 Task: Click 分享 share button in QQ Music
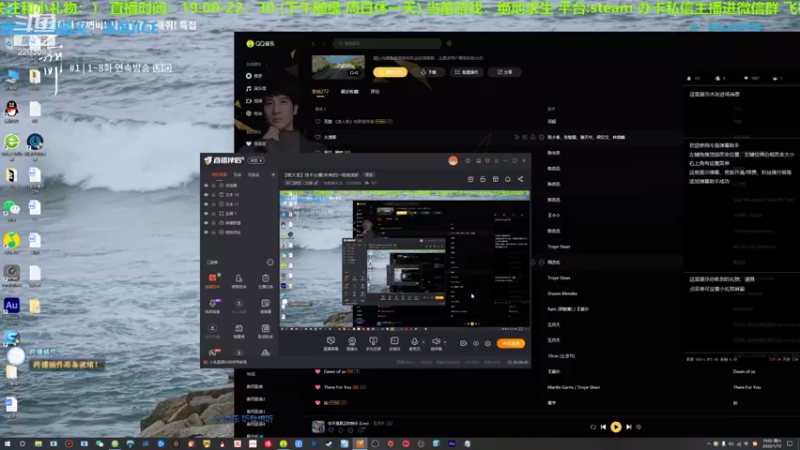tap(505, 72)
